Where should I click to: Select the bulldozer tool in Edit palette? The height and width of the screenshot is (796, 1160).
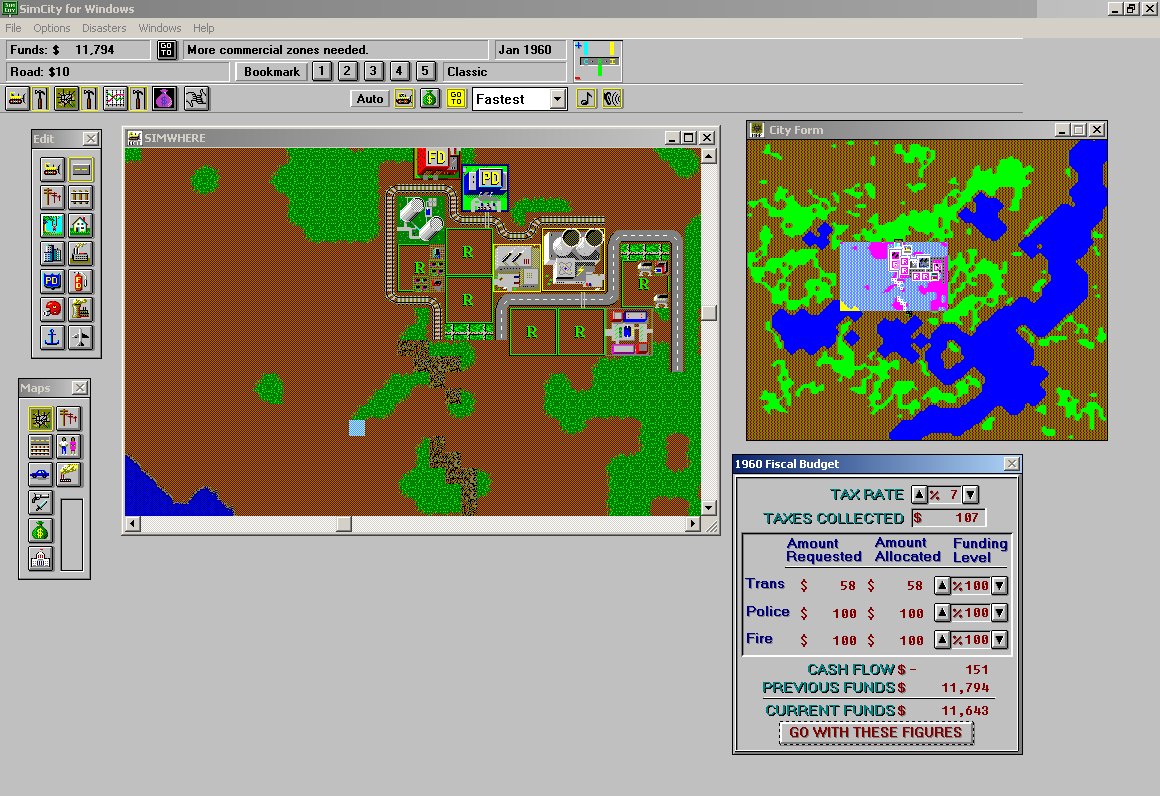tap(53, 169)
